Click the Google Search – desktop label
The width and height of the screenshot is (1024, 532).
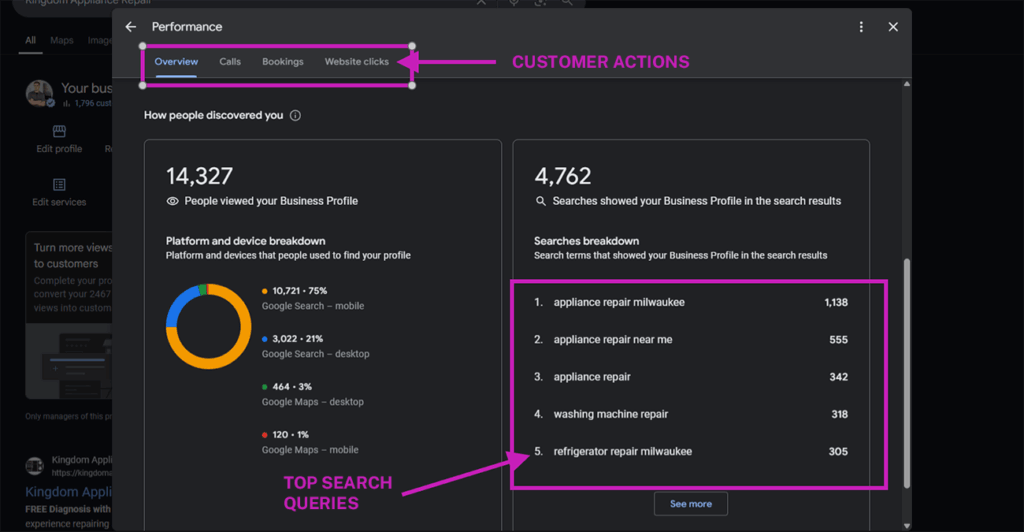pos(315,354)
